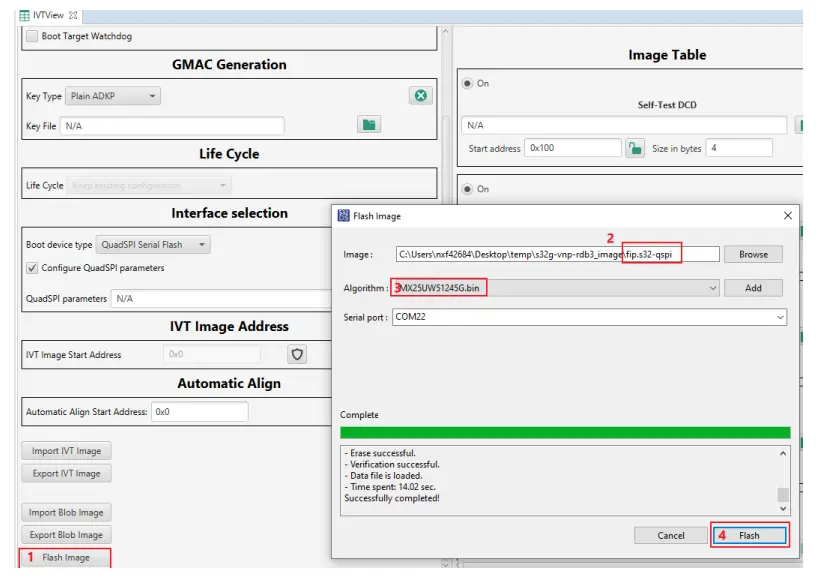This screenshot has width=816, height=575.
Task: Click the Image path input field
Action: (x=557, y=254)
